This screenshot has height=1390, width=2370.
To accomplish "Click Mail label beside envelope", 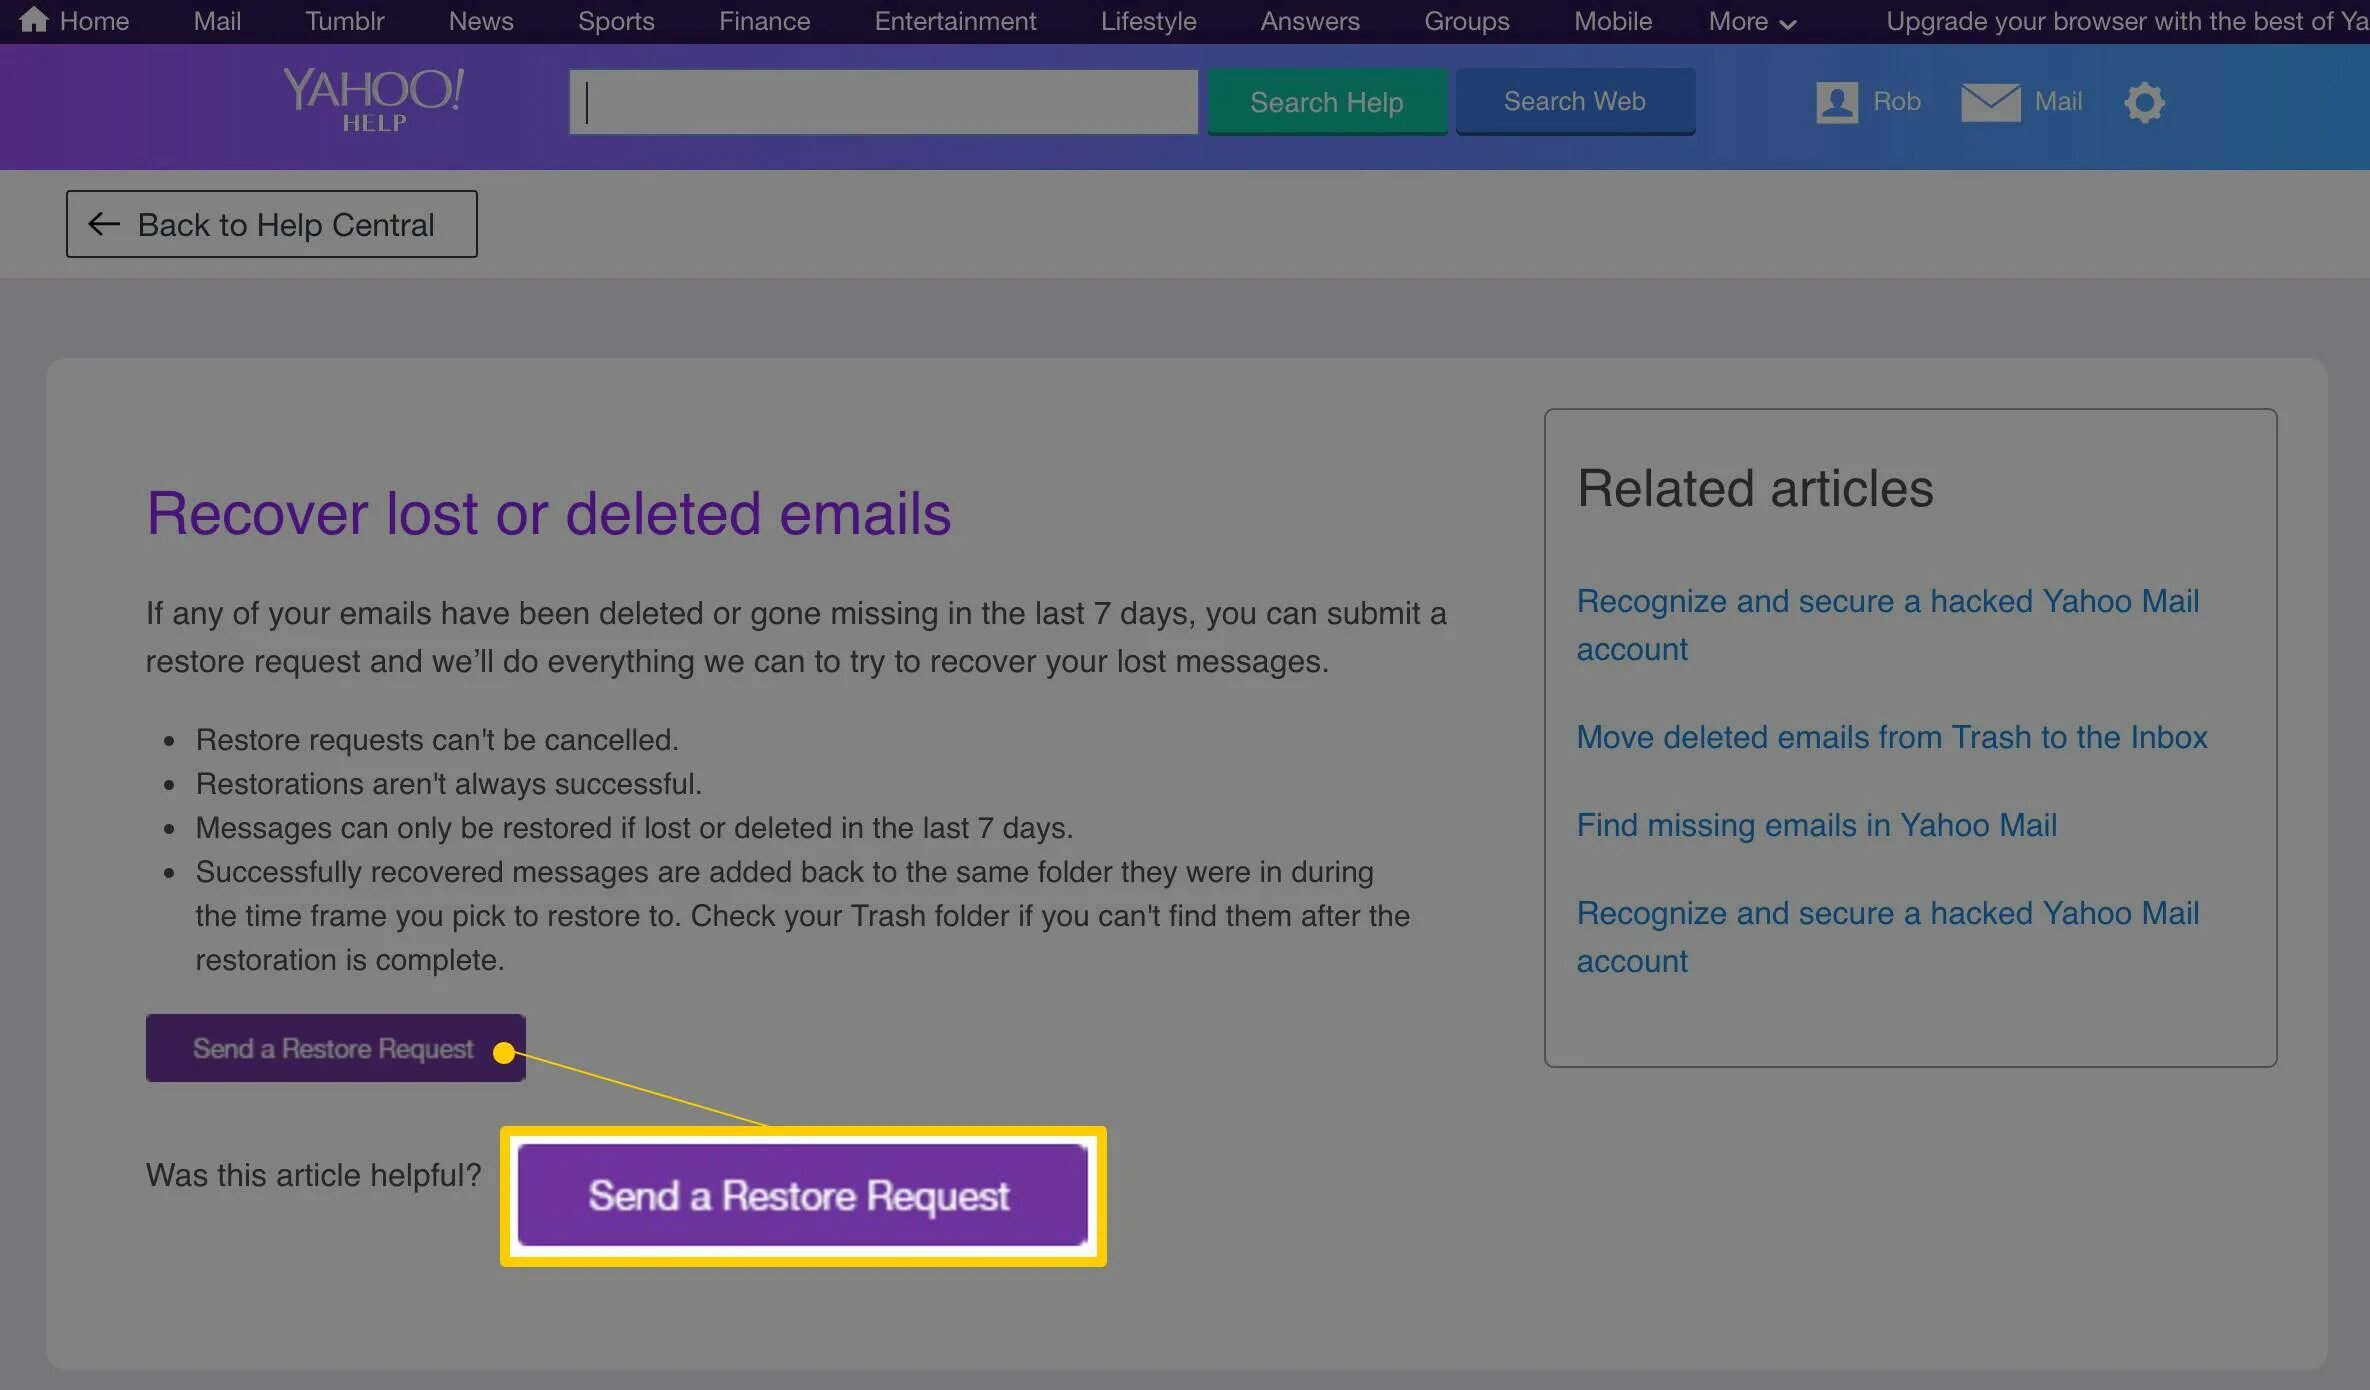I will (x=2058, y=101).
